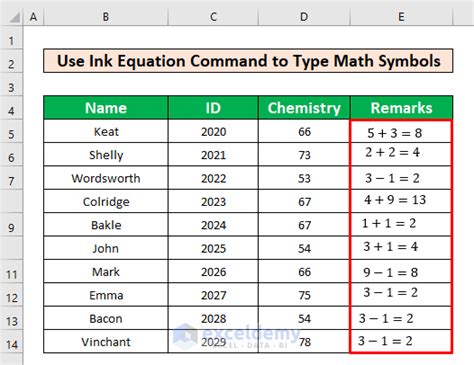
Task: Select column A header
Action: point(33,17)
